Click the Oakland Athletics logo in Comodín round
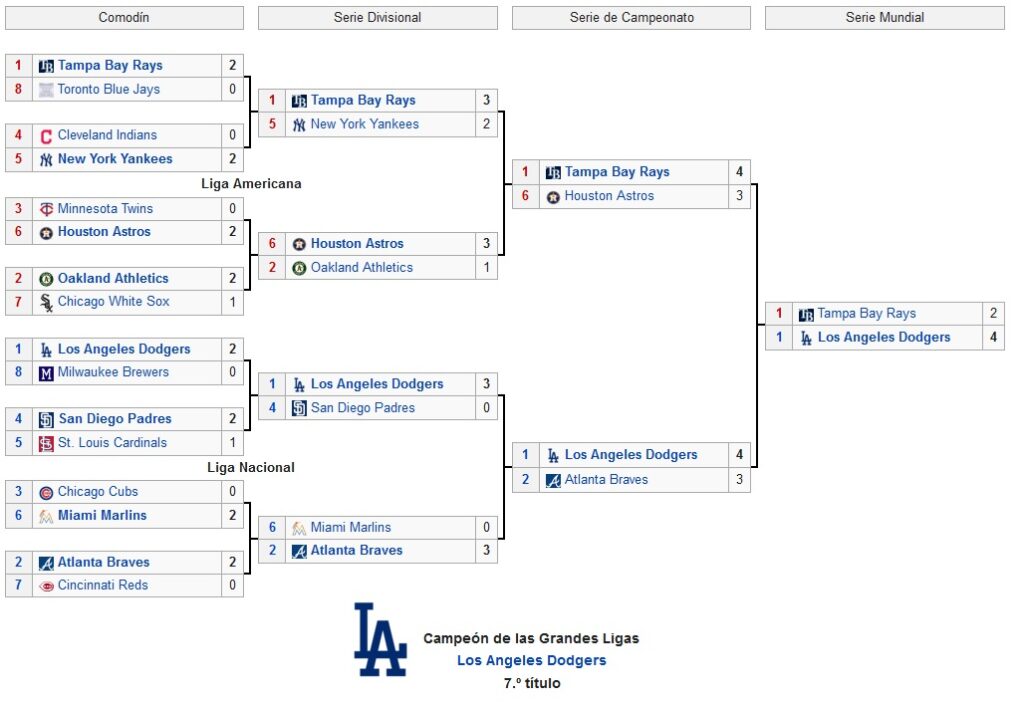Screen dimensions: 1024x707 tap(46, 279)
